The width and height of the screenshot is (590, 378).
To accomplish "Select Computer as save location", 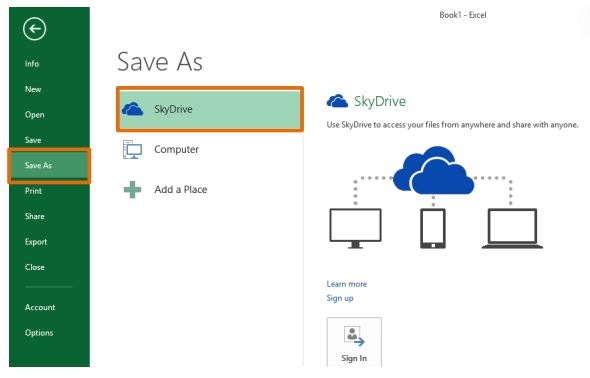I will coord(210,149).
